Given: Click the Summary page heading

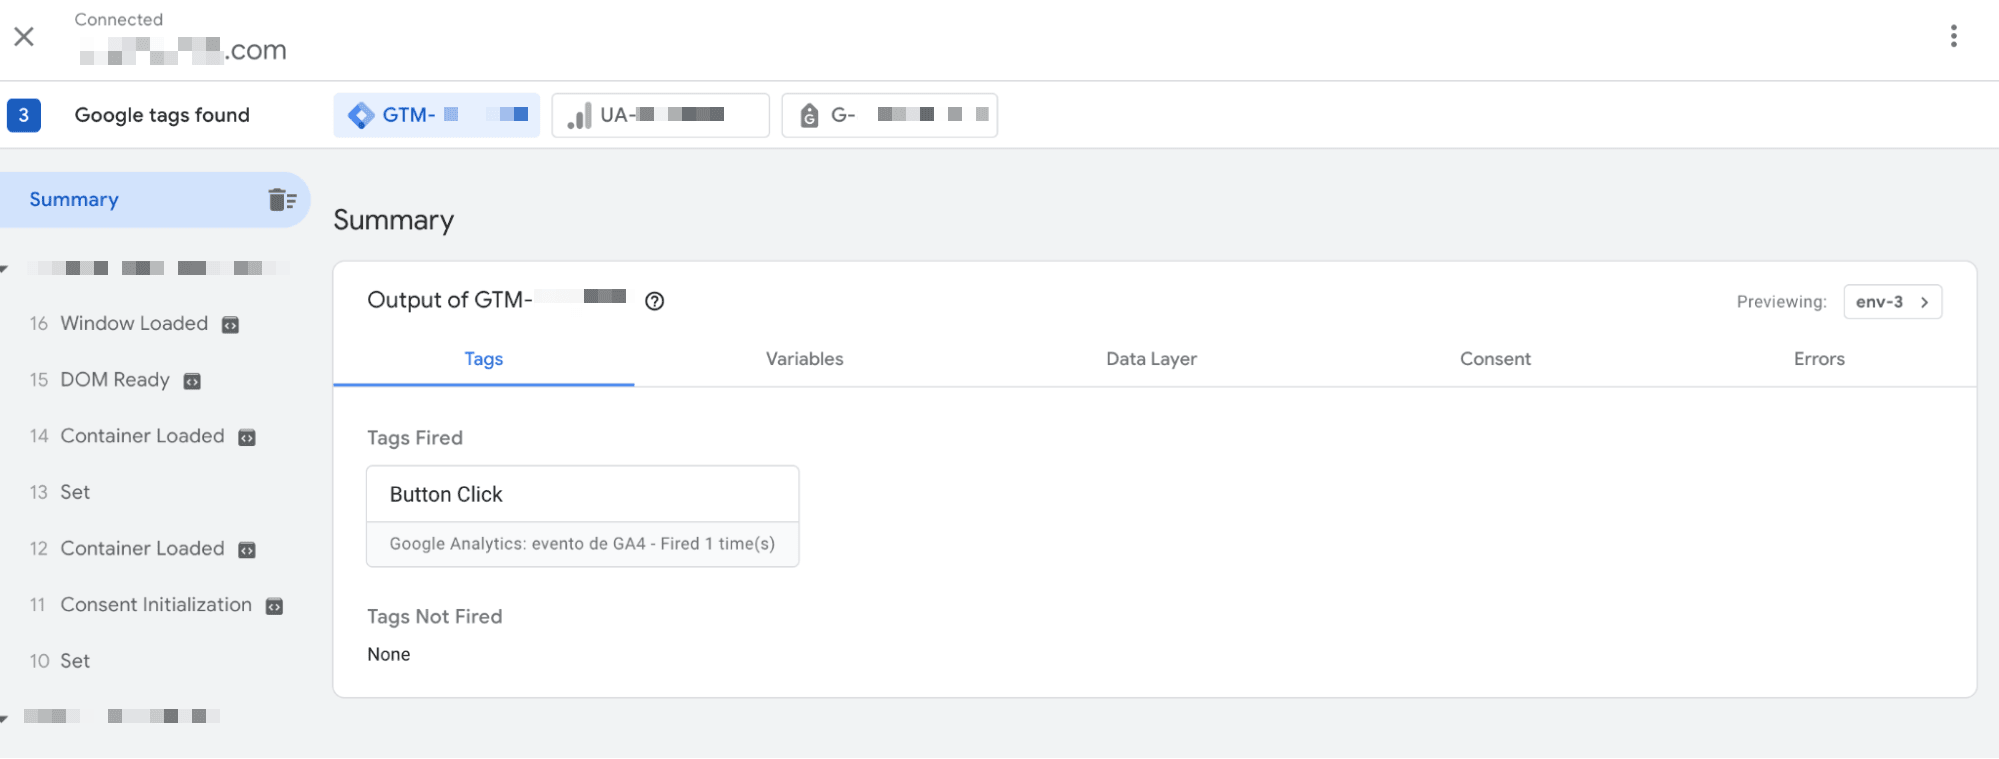Looking at the screenshot, I should [x=393, y=220].
